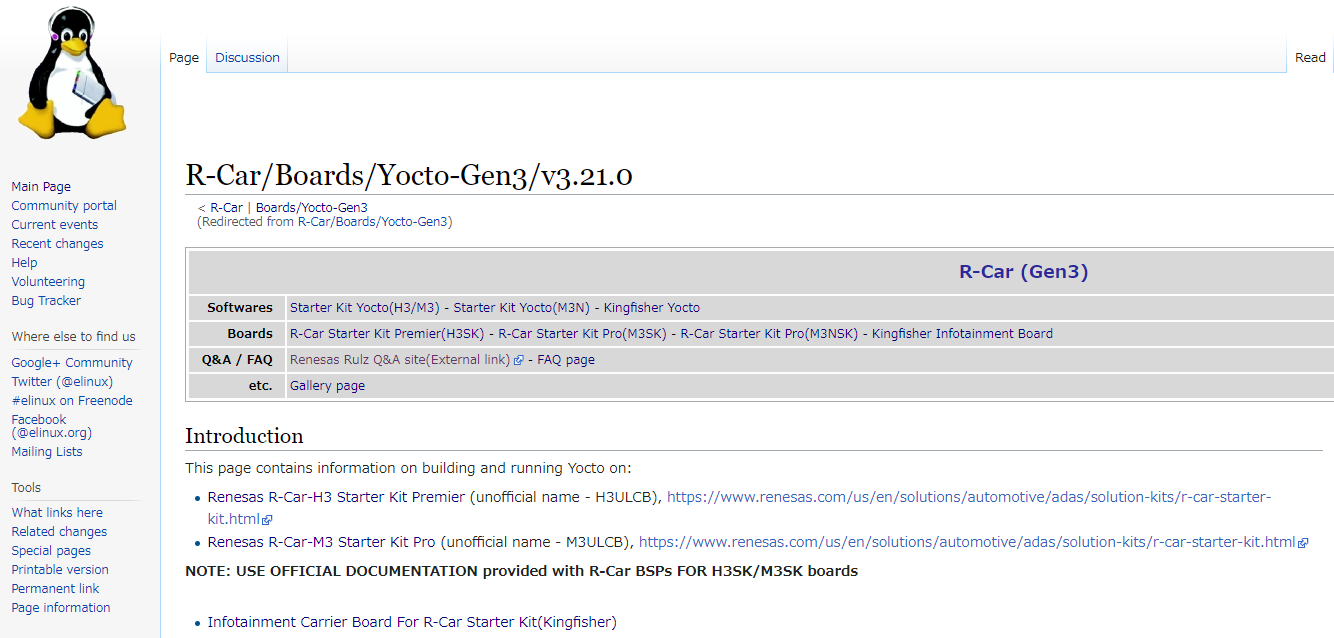Open Community portal link
This screenshot has height=638, width=1334.
pos(64,206)
